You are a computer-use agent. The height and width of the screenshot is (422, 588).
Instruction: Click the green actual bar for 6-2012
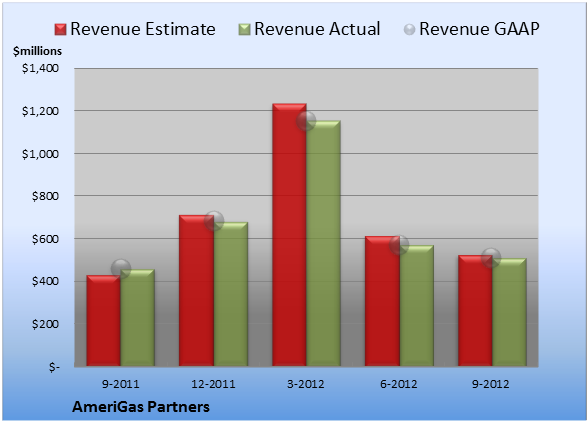[x=416, y=306]
